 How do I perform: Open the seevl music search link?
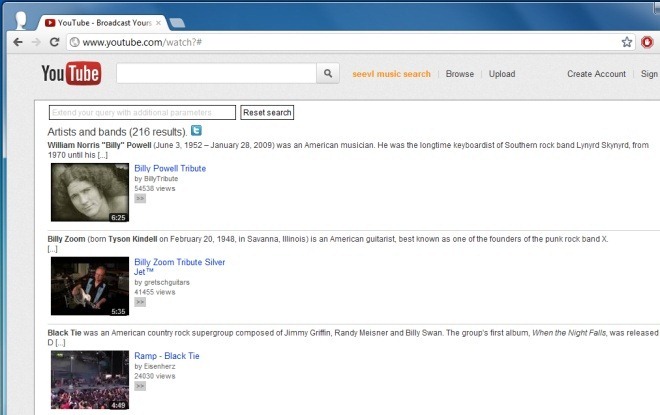391,74
